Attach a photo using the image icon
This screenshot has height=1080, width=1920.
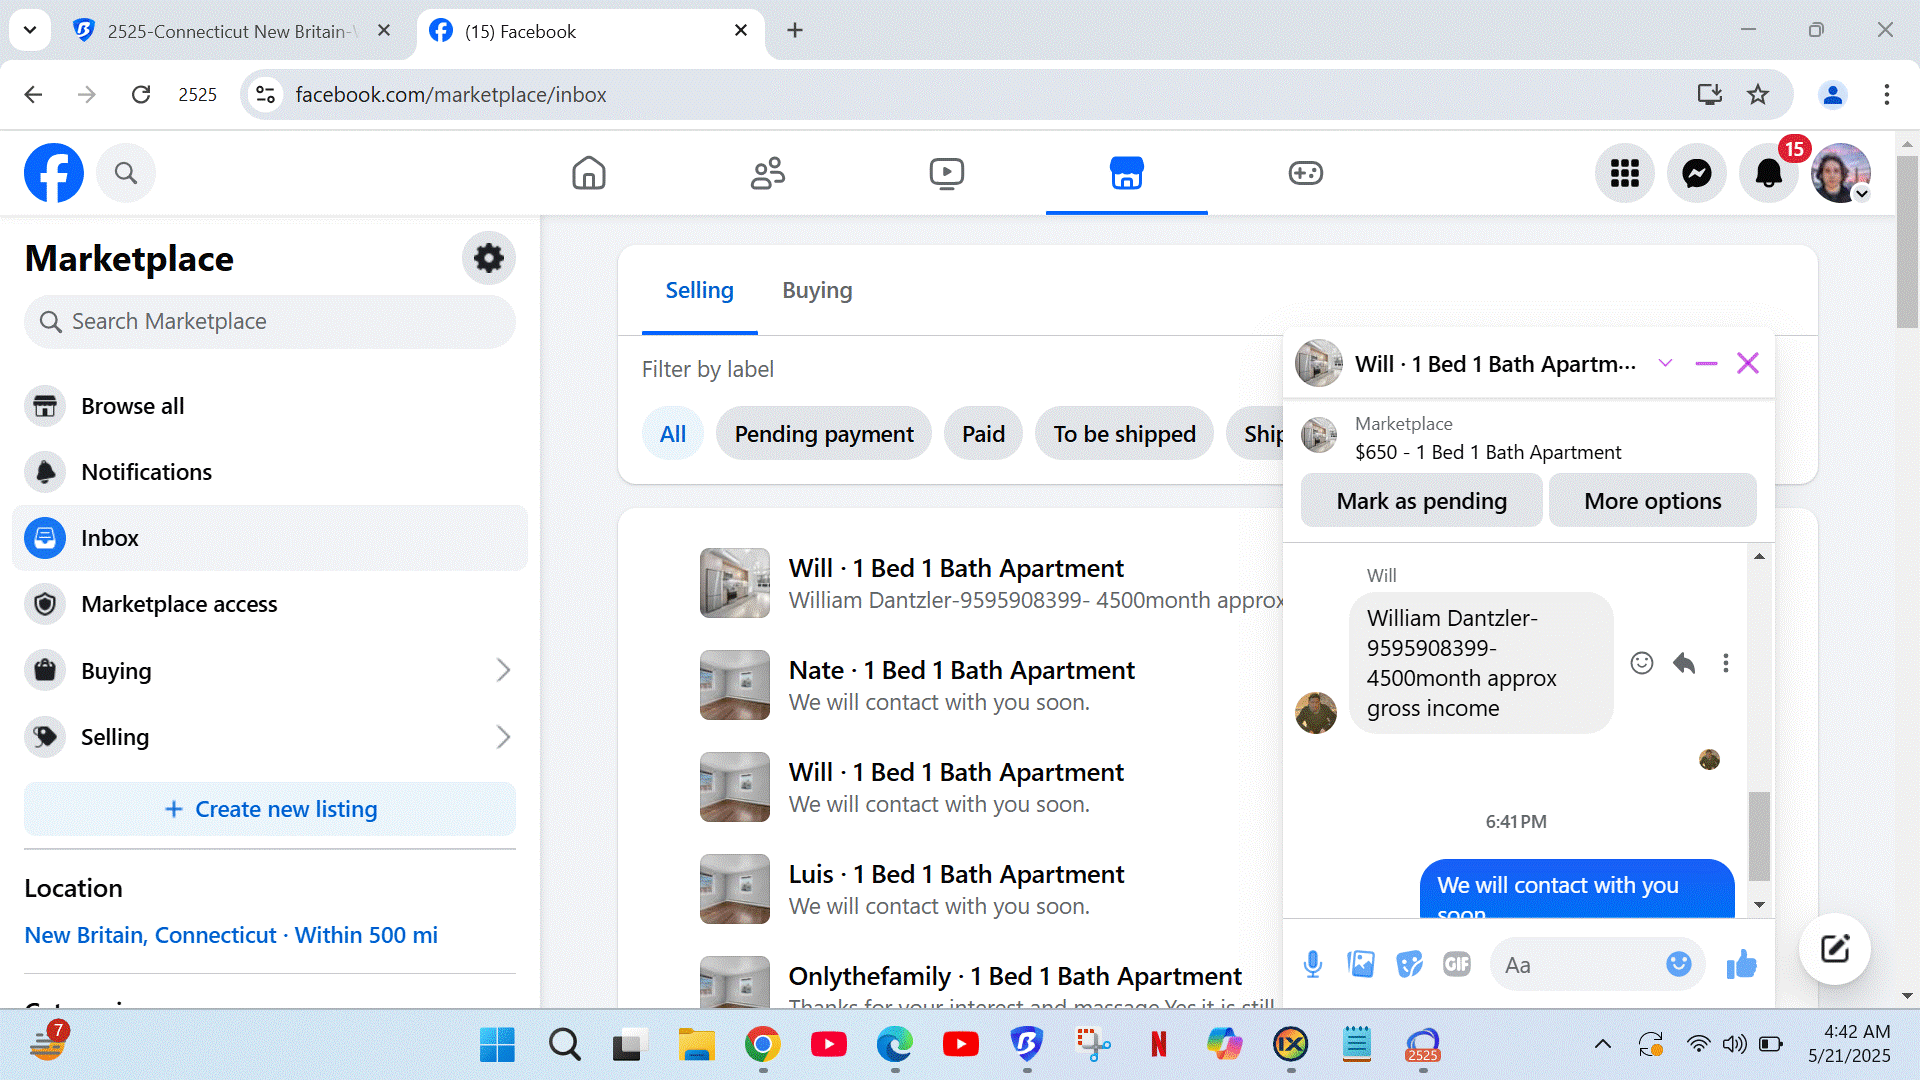click(x=1361, y=964)
